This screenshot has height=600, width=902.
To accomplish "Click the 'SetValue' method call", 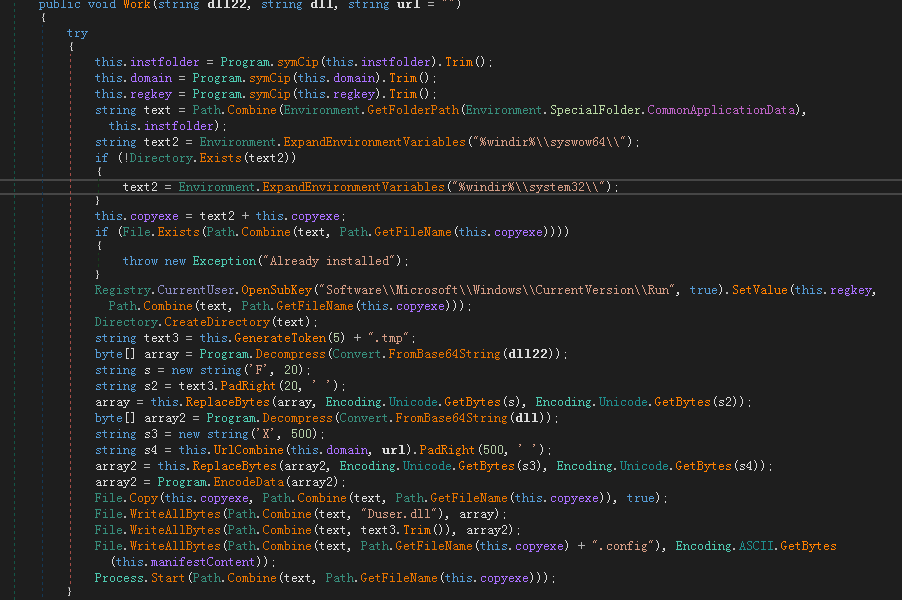I will click(759, 291).
